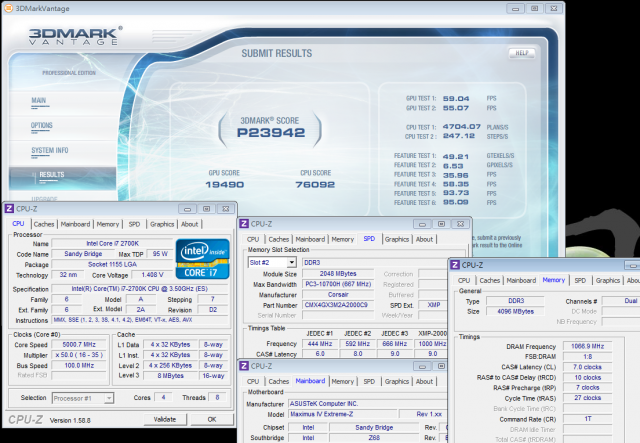Open Mainboard tab in the CPU window

pyautogui.click(x=75, y=224)
